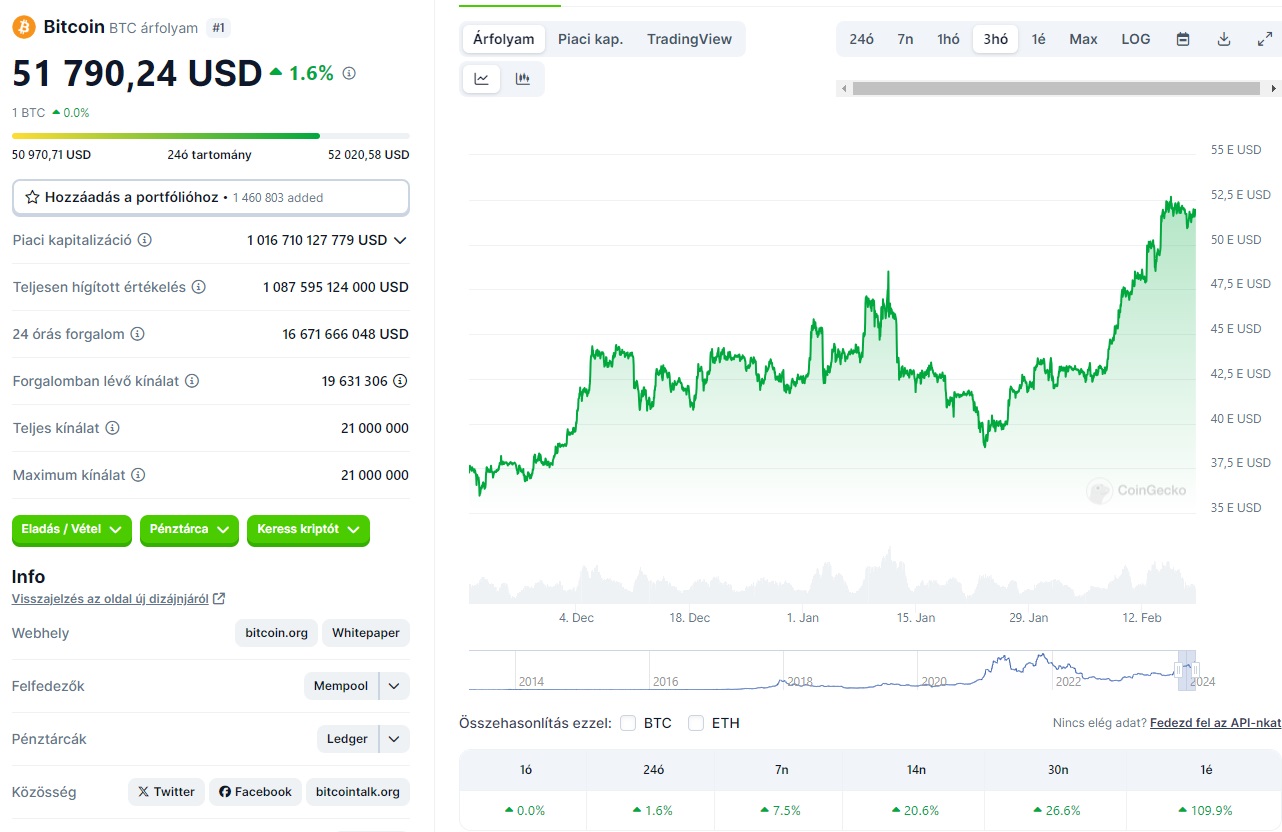
Task: Select 1hó time range
Action: coord(948,39)
